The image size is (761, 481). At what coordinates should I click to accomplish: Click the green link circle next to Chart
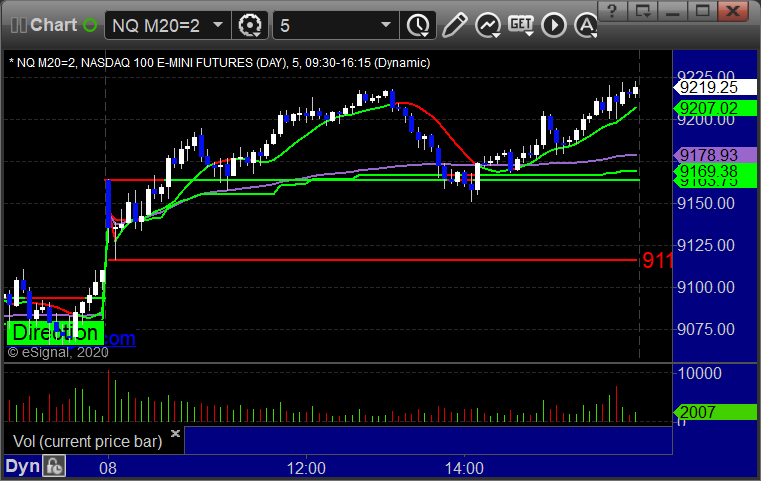[90, 25]
